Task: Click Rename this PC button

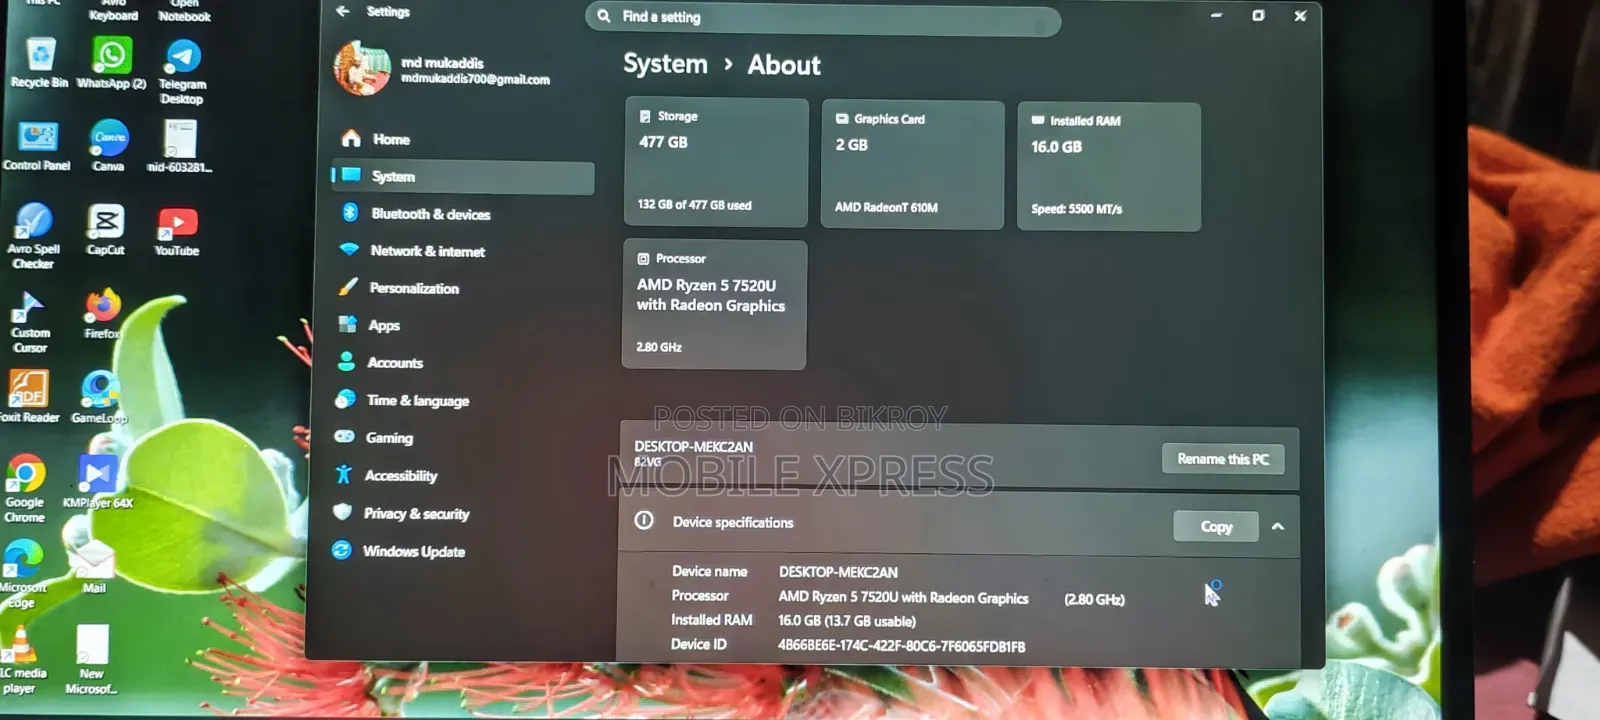Action: pyautogui.click(x=1223, y=459)
